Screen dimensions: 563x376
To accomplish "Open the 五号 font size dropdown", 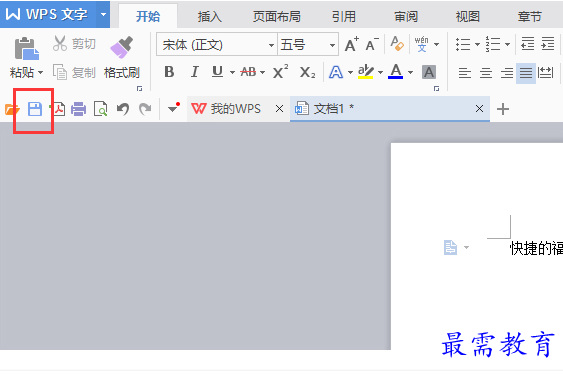I will tap(332, 45).
